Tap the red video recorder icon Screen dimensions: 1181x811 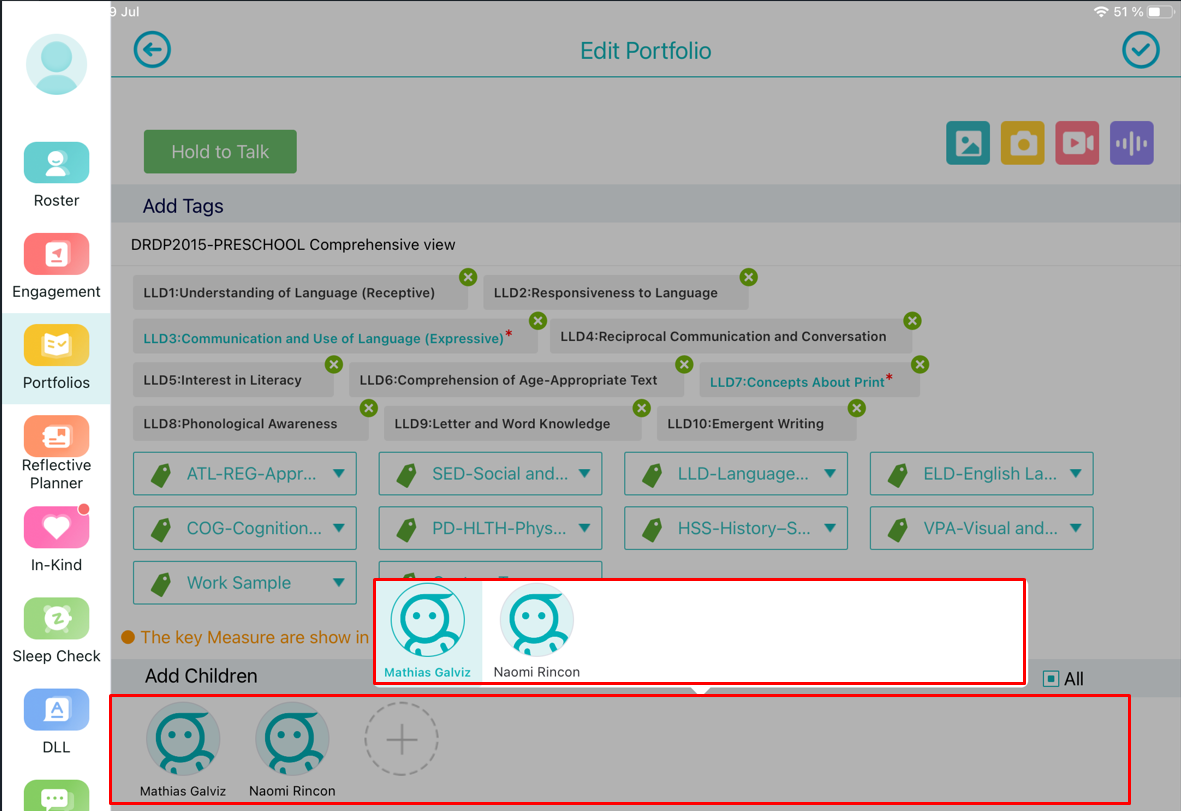coord(1077,143)
